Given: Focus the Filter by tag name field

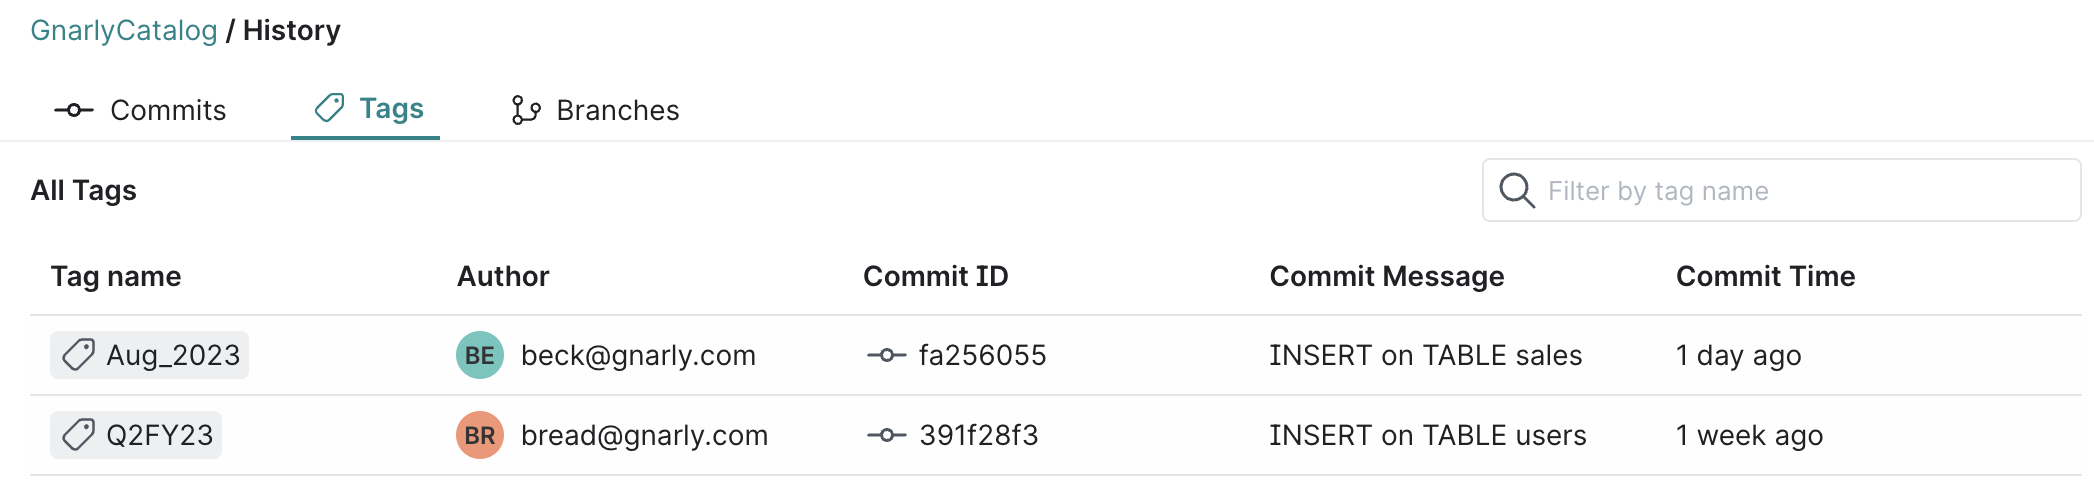Looking at the screenshot, I should pyautogui.click(x=1800, y=190).
